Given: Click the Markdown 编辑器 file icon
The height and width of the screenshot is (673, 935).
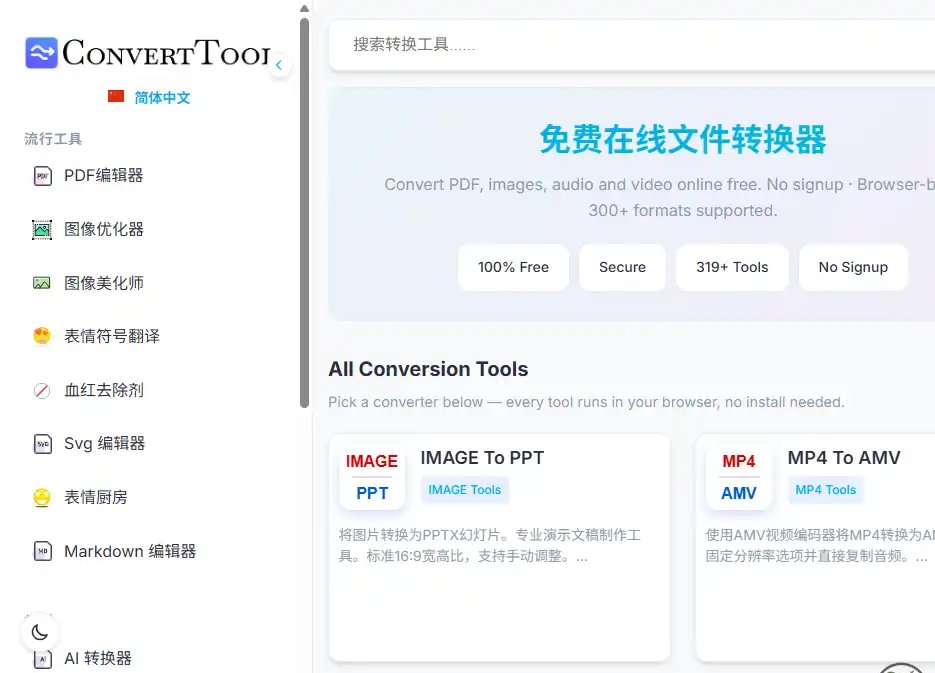Looking at the screenshot, I should tap(42, 551).
